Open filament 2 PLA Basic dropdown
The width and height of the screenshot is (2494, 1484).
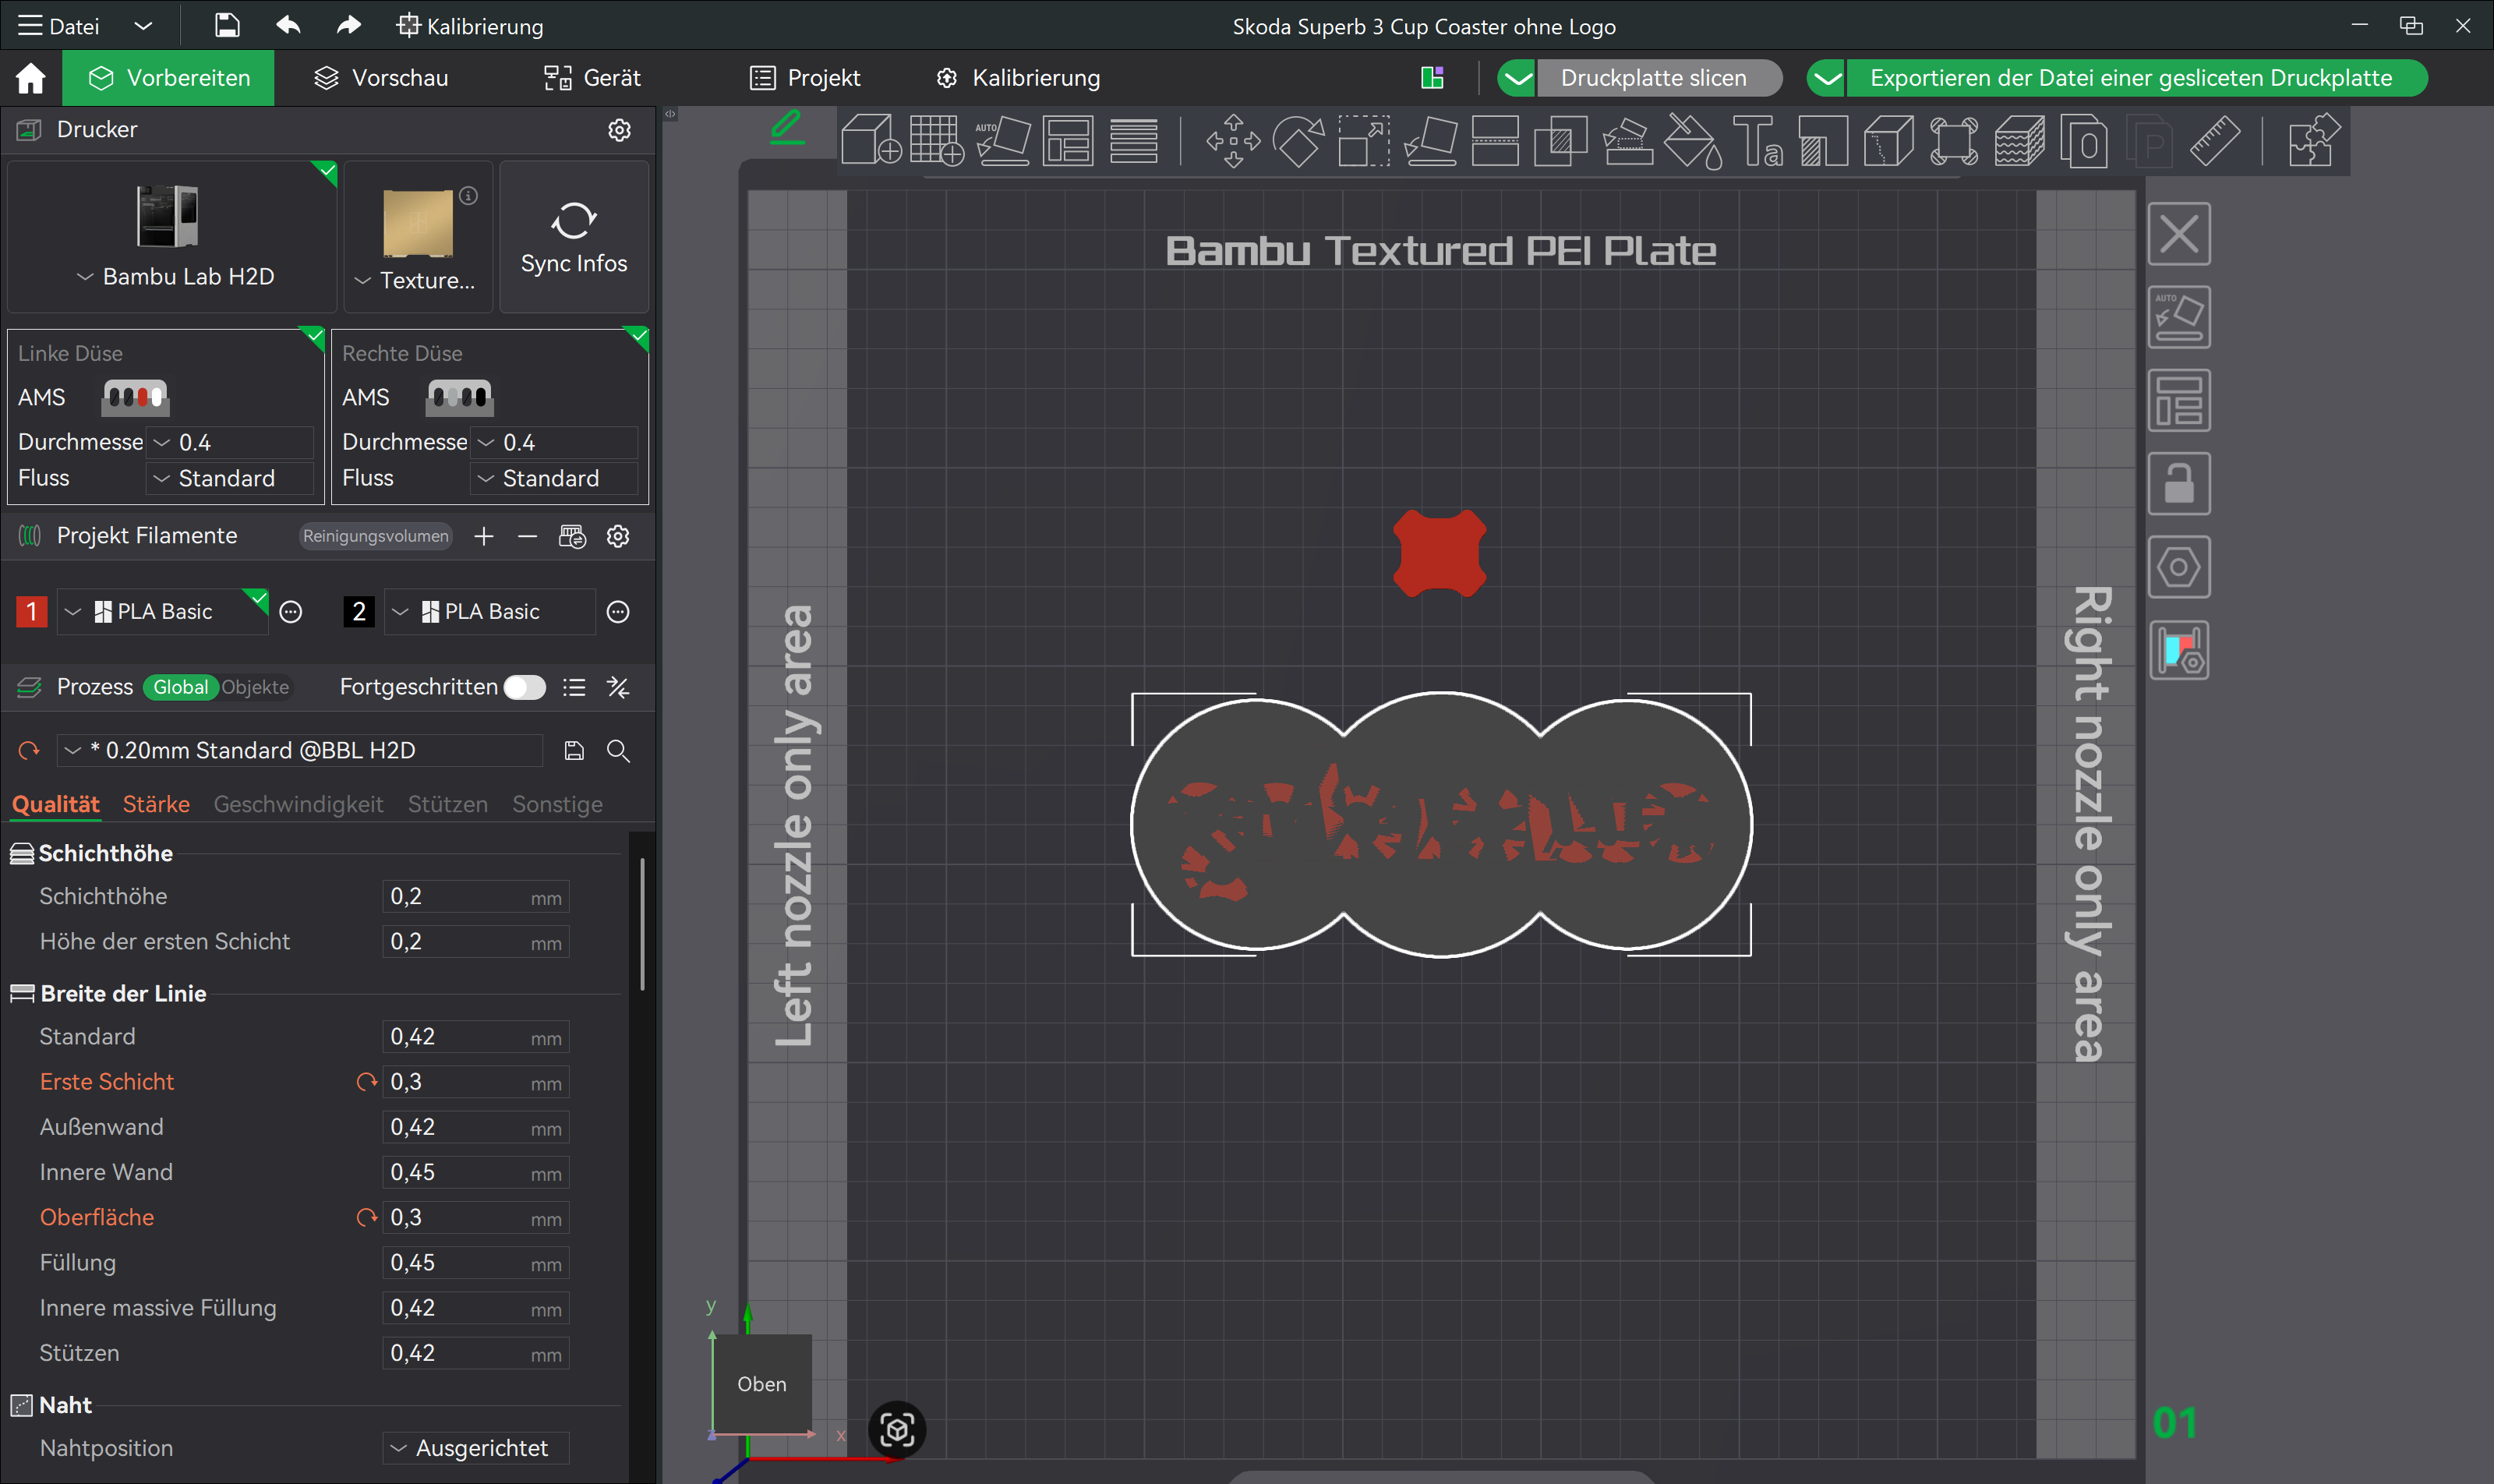[x=490, y=611]
